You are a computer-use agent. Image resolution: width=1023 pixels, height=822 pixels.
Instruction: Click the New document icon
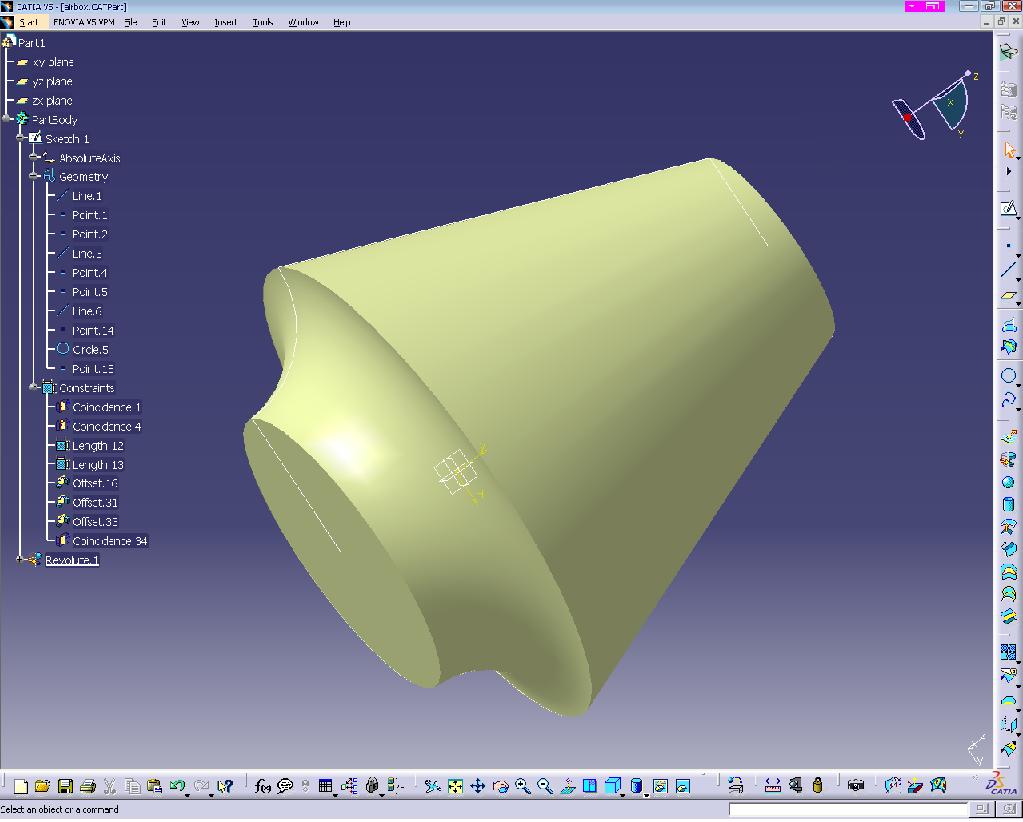click(20, 787)
